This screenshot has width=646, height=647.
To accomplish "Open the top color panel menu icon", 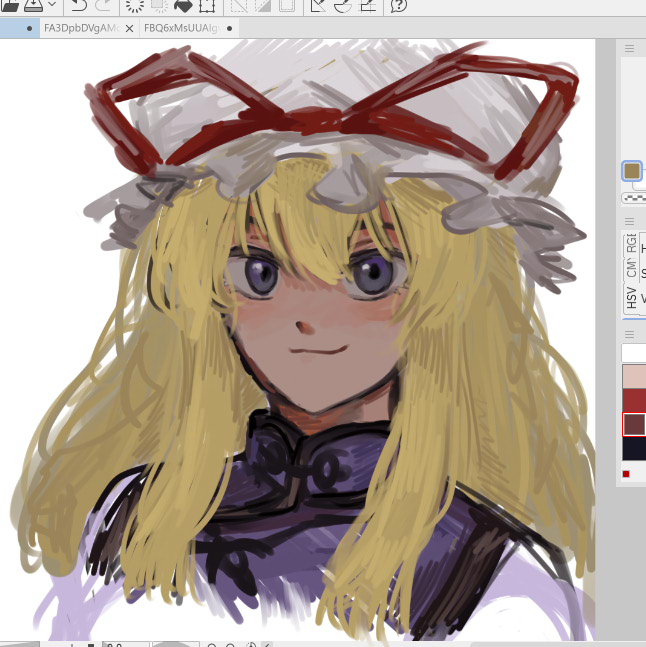I will [629, 49].
